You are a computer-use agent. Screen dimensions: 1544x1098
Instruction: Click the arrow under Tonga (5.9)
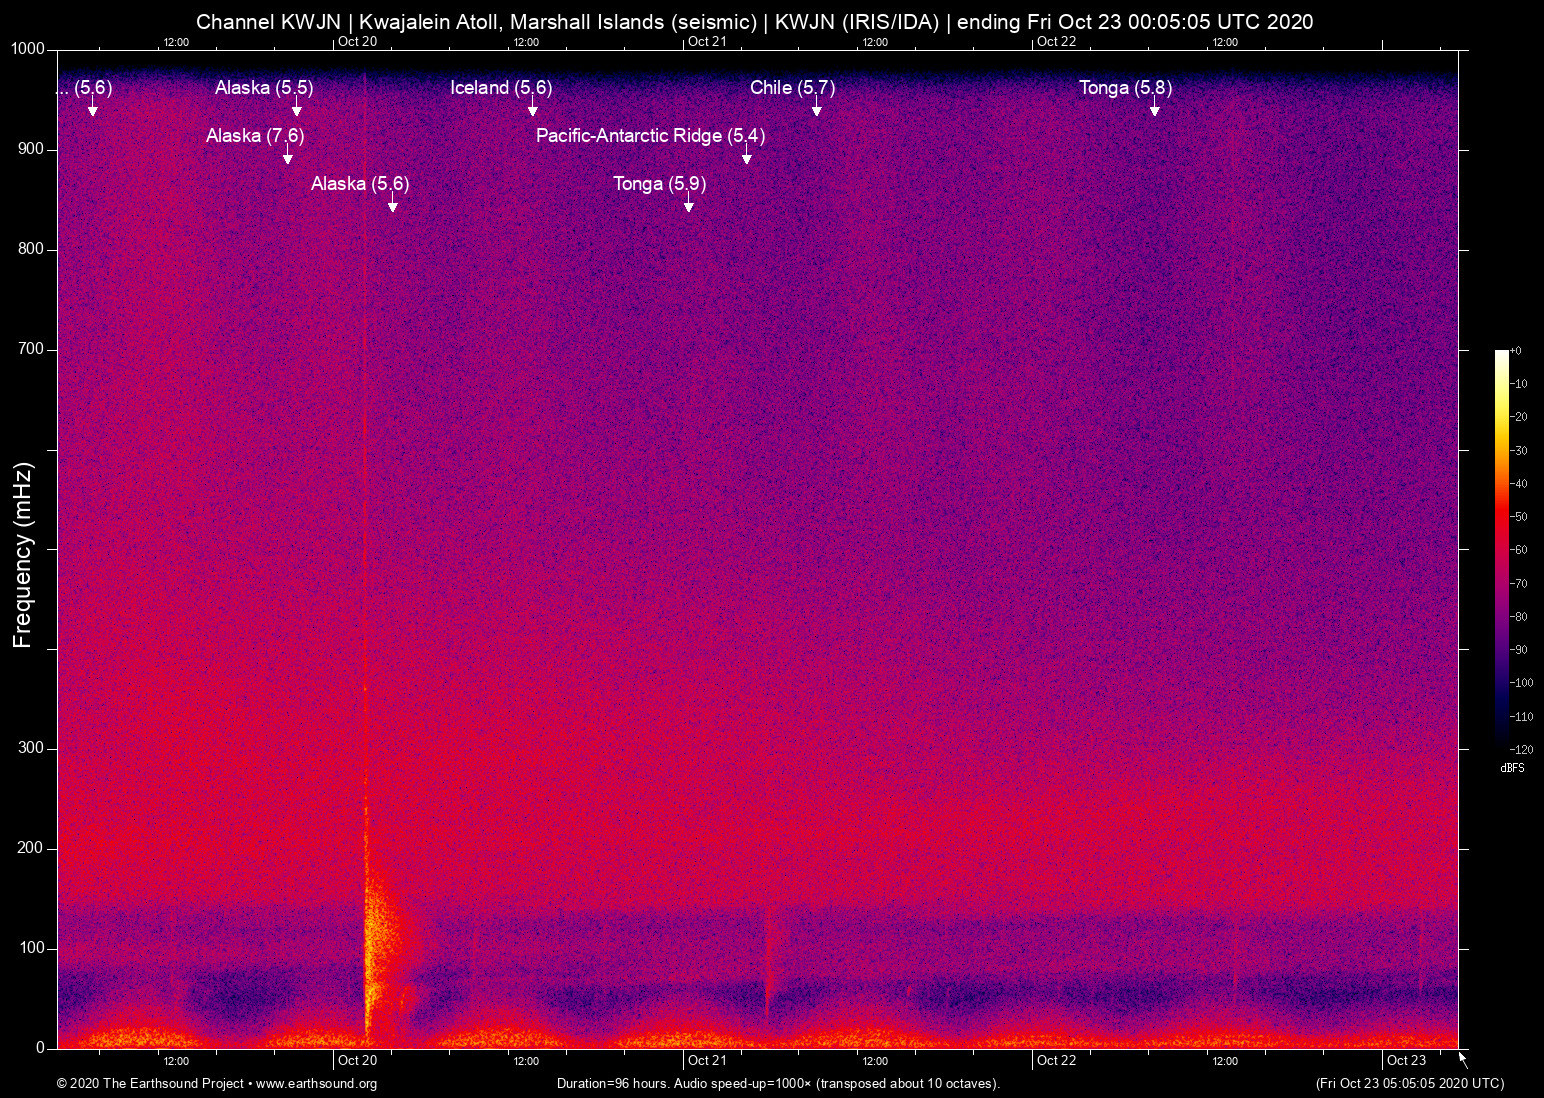(689, 204)
